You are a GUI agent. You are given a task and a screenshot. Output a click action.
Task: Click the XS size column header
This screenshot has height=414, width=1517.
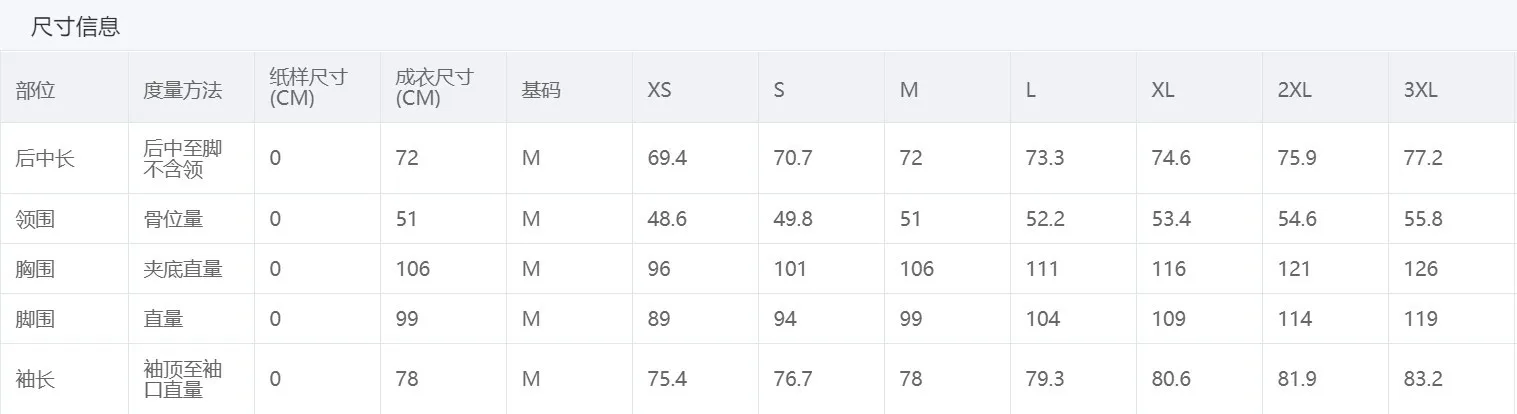coord(659,90)
